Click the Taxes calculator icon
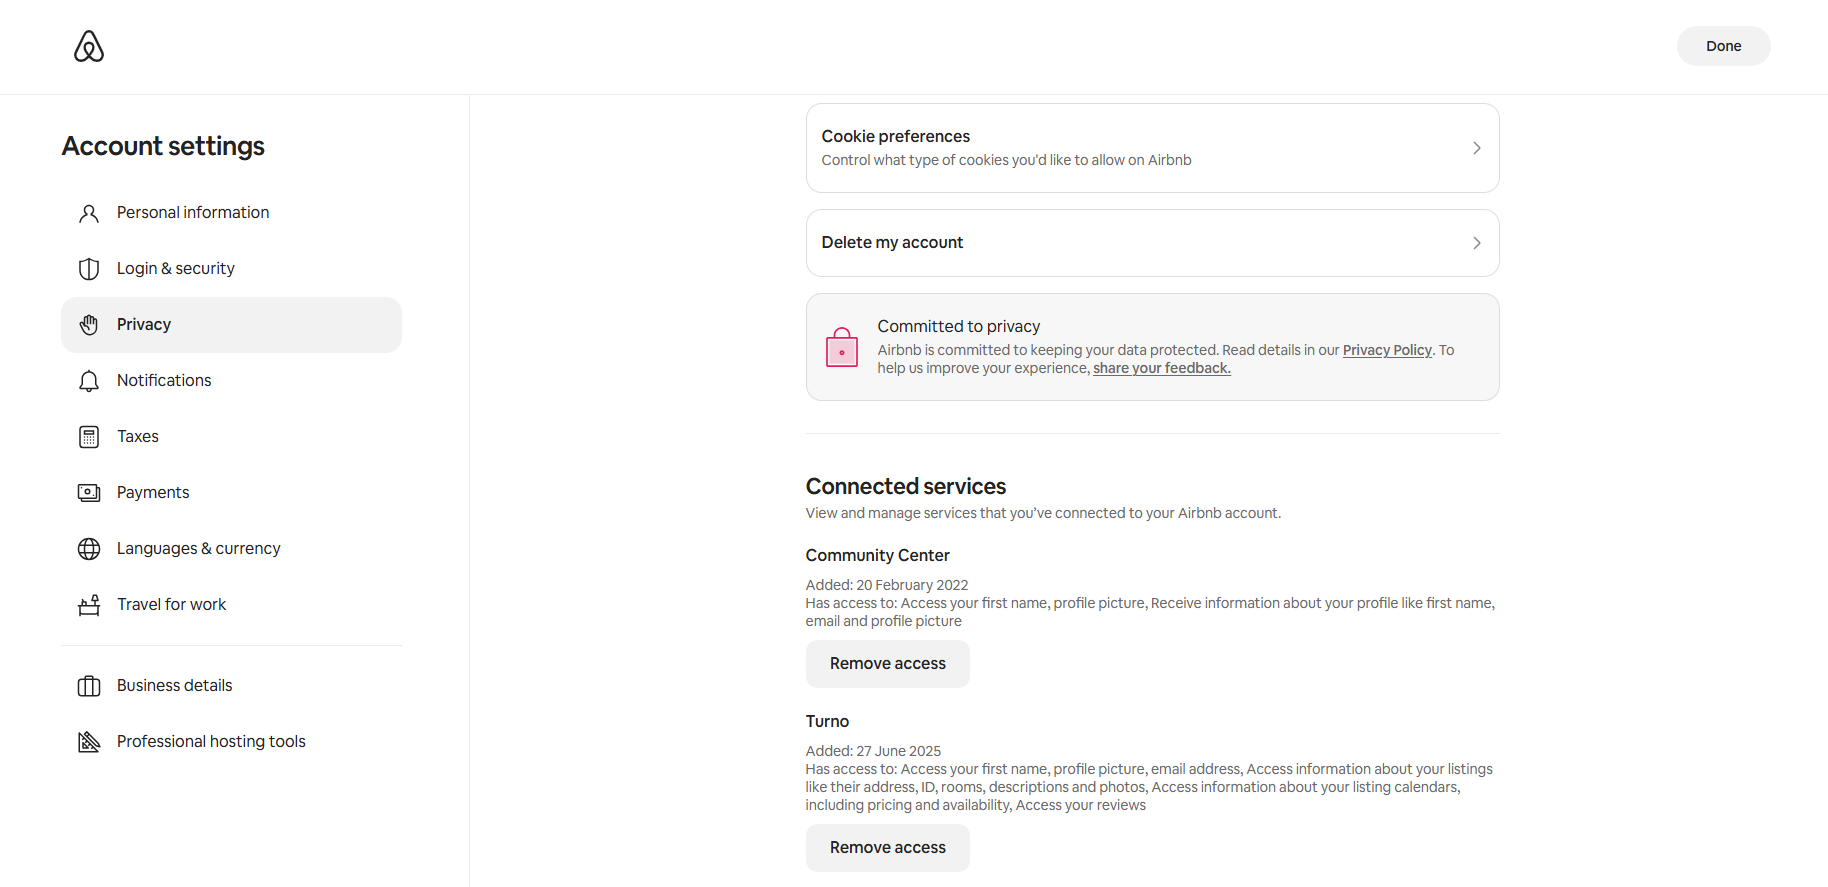The image size is (1828, 887). point(89,437)
